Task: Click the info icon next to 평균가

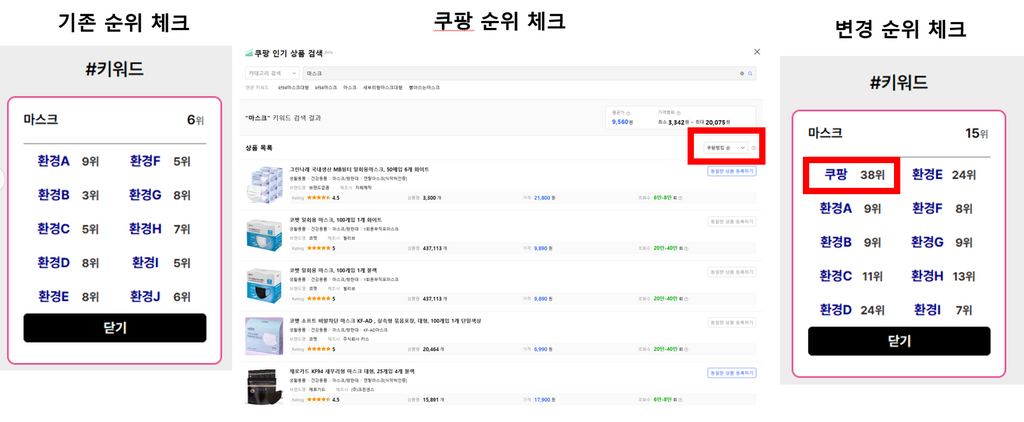Action: 628,113
